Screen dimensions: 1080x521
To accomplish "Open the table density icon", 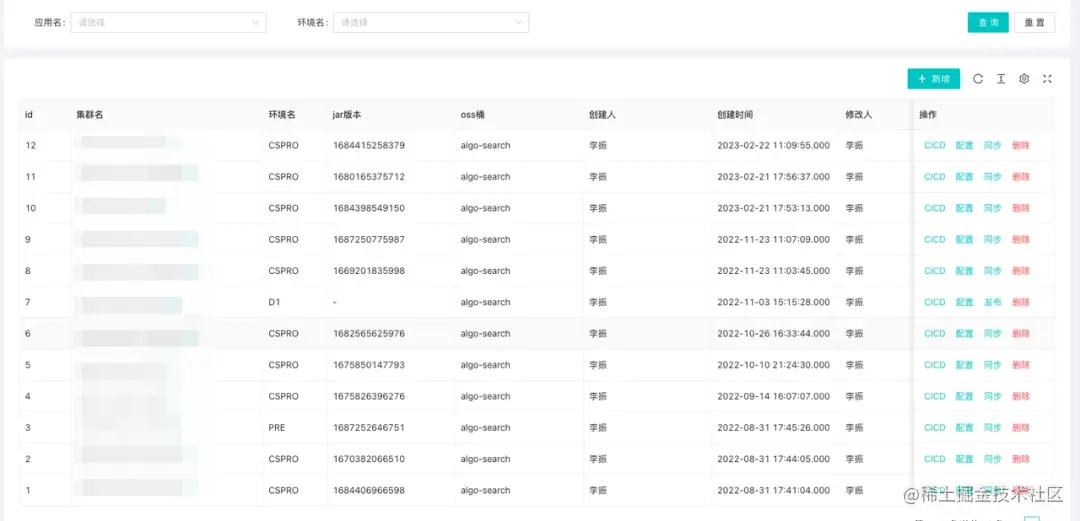I will click(1001, 79).
